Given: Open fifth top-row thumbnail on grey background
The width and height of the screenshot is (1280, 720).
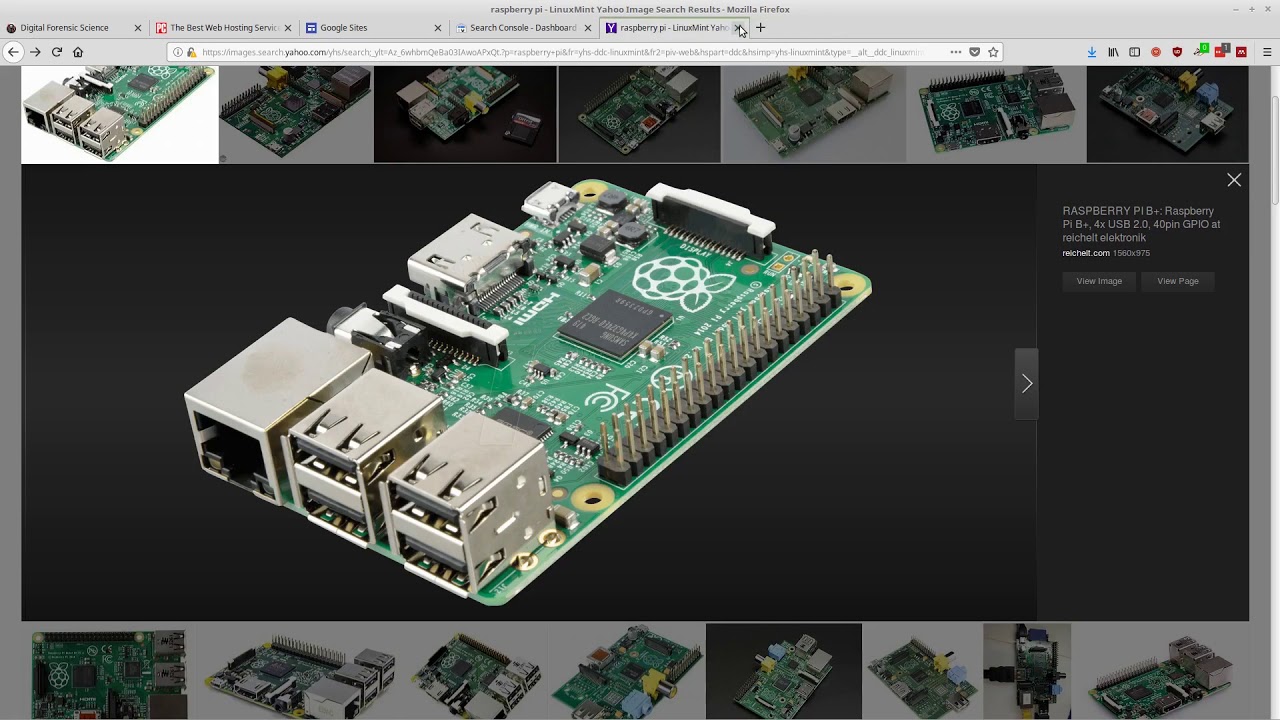Looking at the screenshot, I should (x=813, y=113).
